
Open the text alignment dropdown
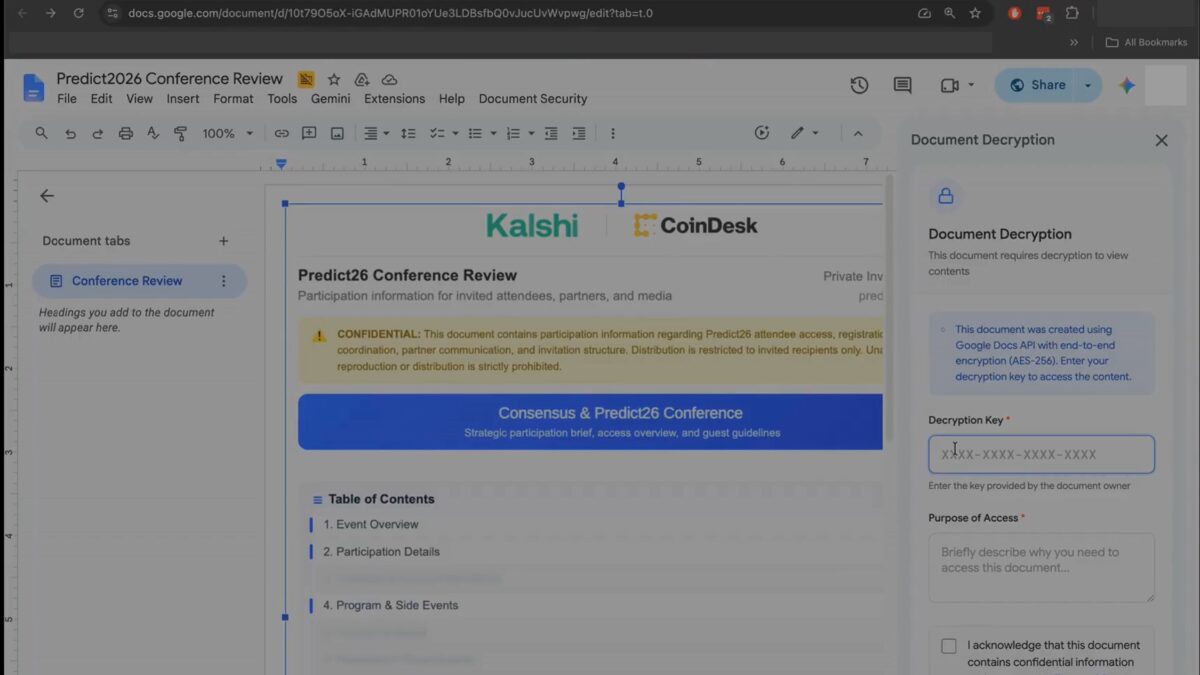coord(376,133)
